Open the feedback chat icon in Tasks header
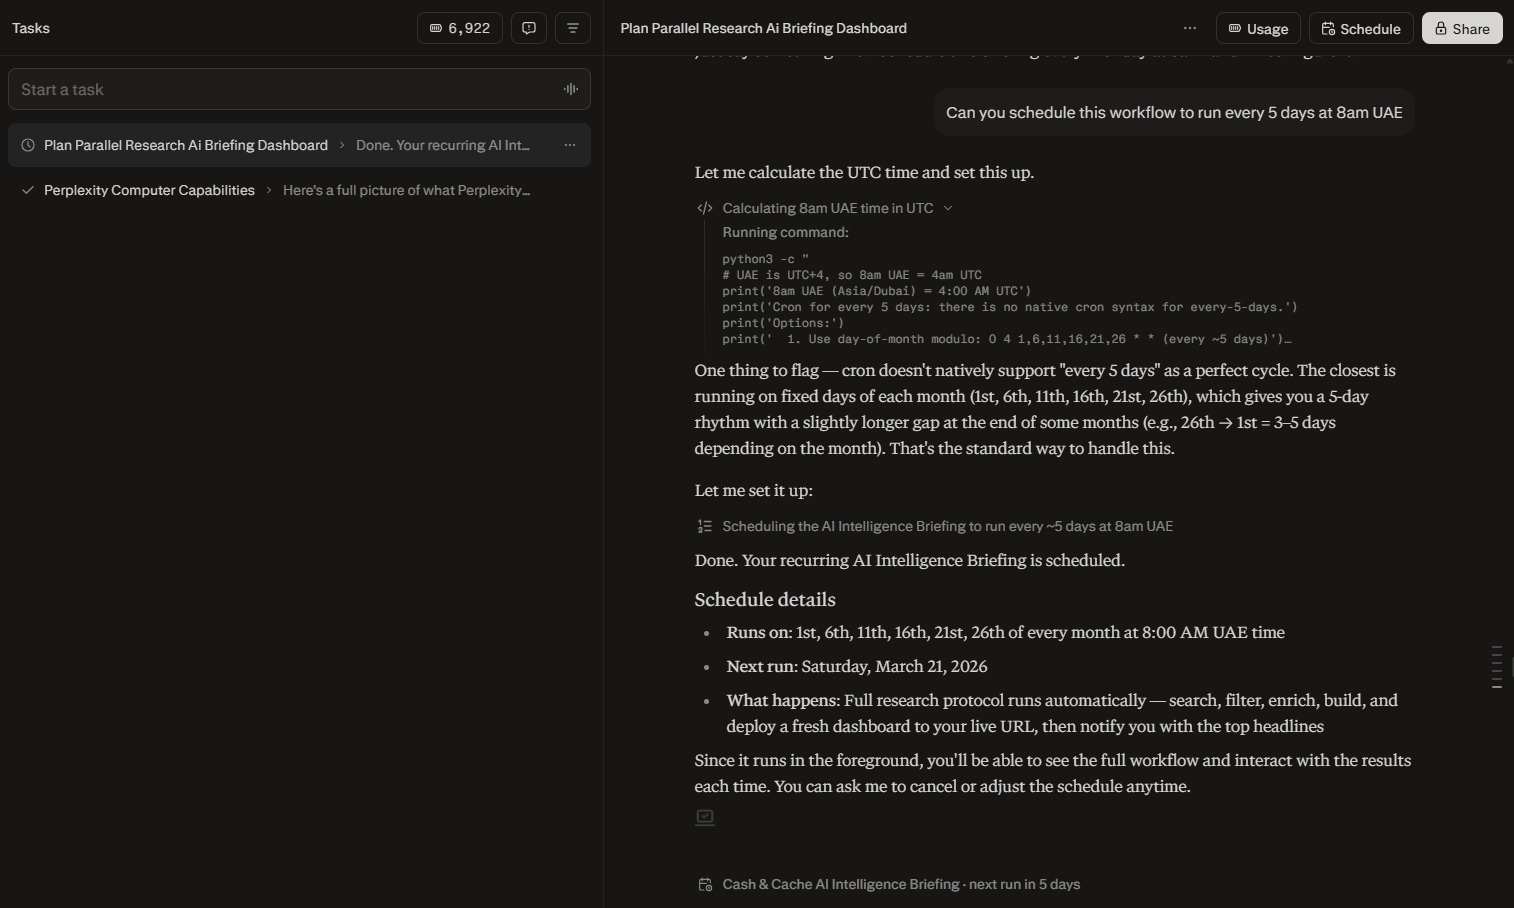Viewport: 1514px width, 908px height. (529, 28)
